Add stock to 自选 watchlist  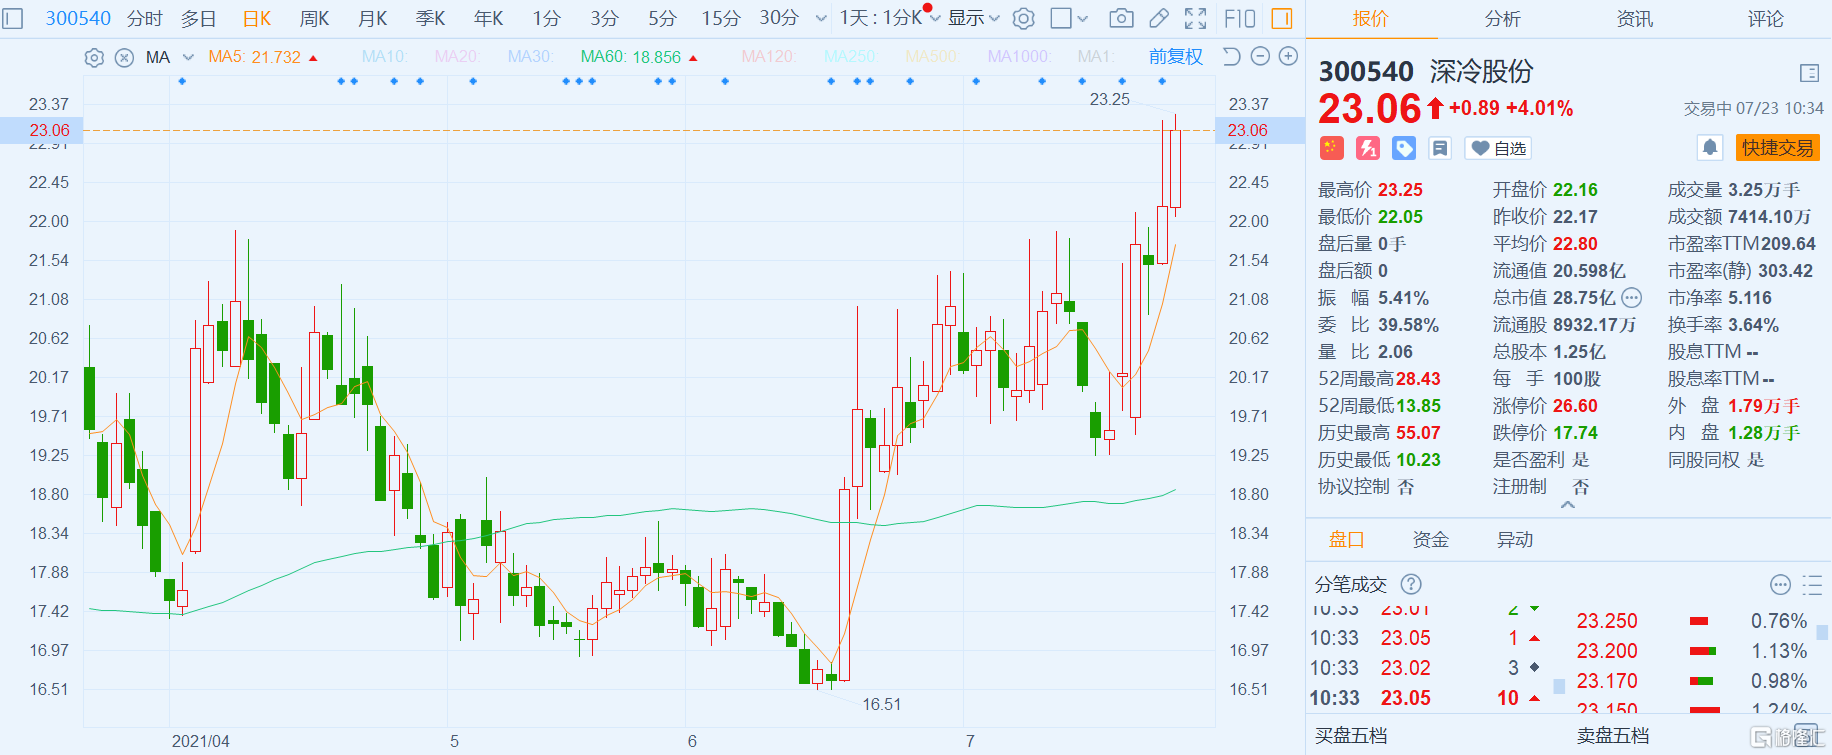pos(1498,148)
